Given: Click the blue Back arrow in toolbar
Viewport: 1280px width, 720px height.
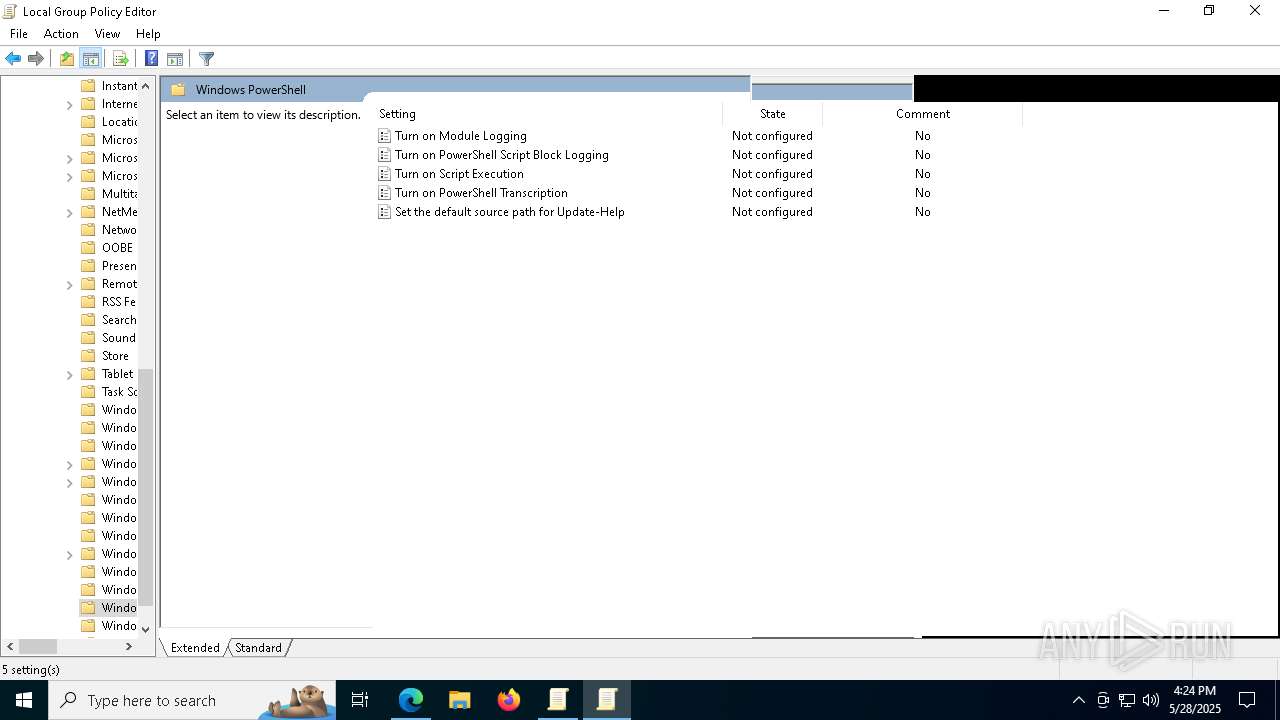Looking at the screenshot, I should point(13,59).
